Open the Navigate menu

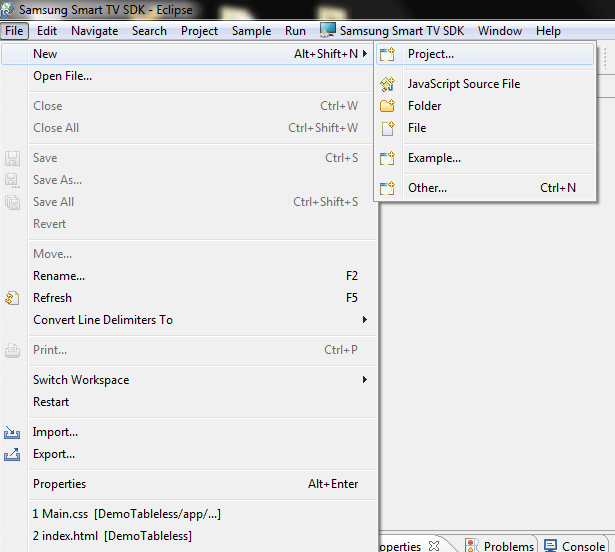click(95, 31)
